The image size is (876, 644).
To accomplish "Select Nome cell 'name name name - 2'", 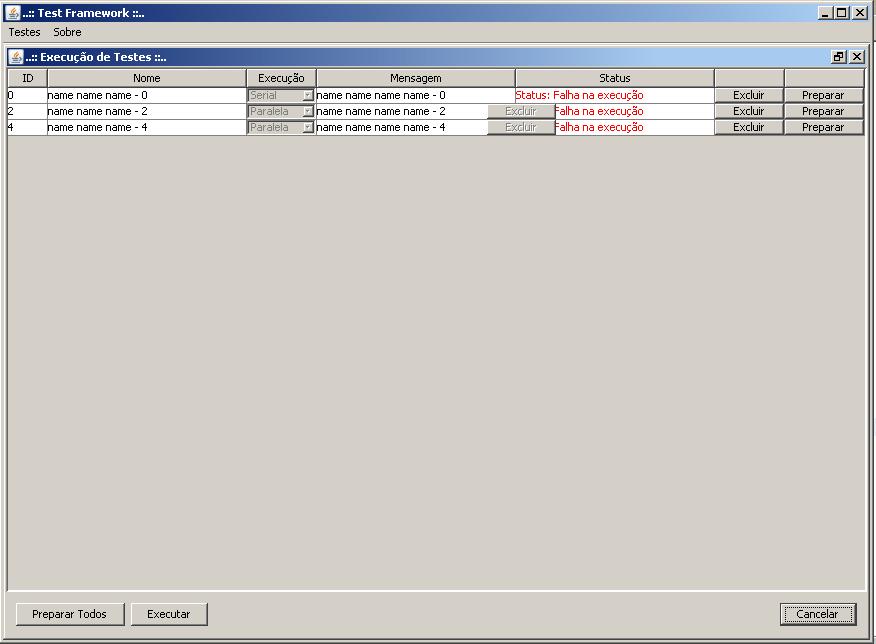I will (147, 112).
